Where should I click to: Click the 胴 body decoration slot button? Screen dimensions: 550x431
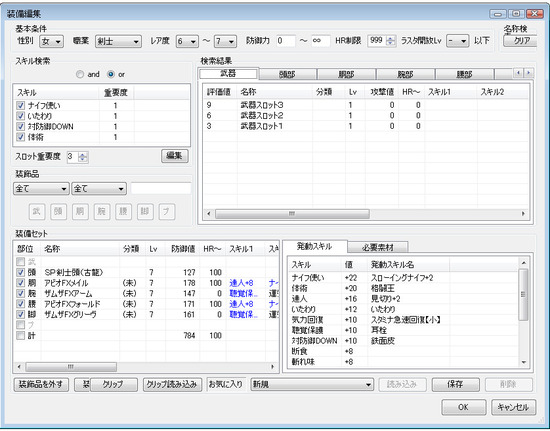[80, 211]
